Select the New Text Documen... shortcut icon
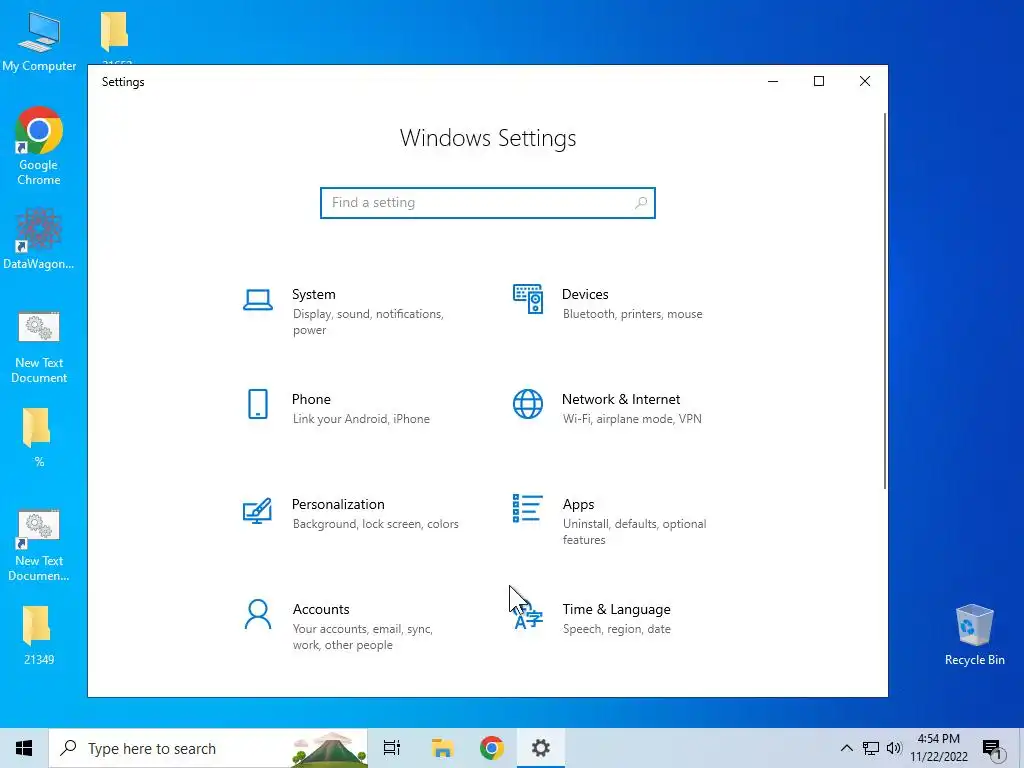 coord(39,546)
